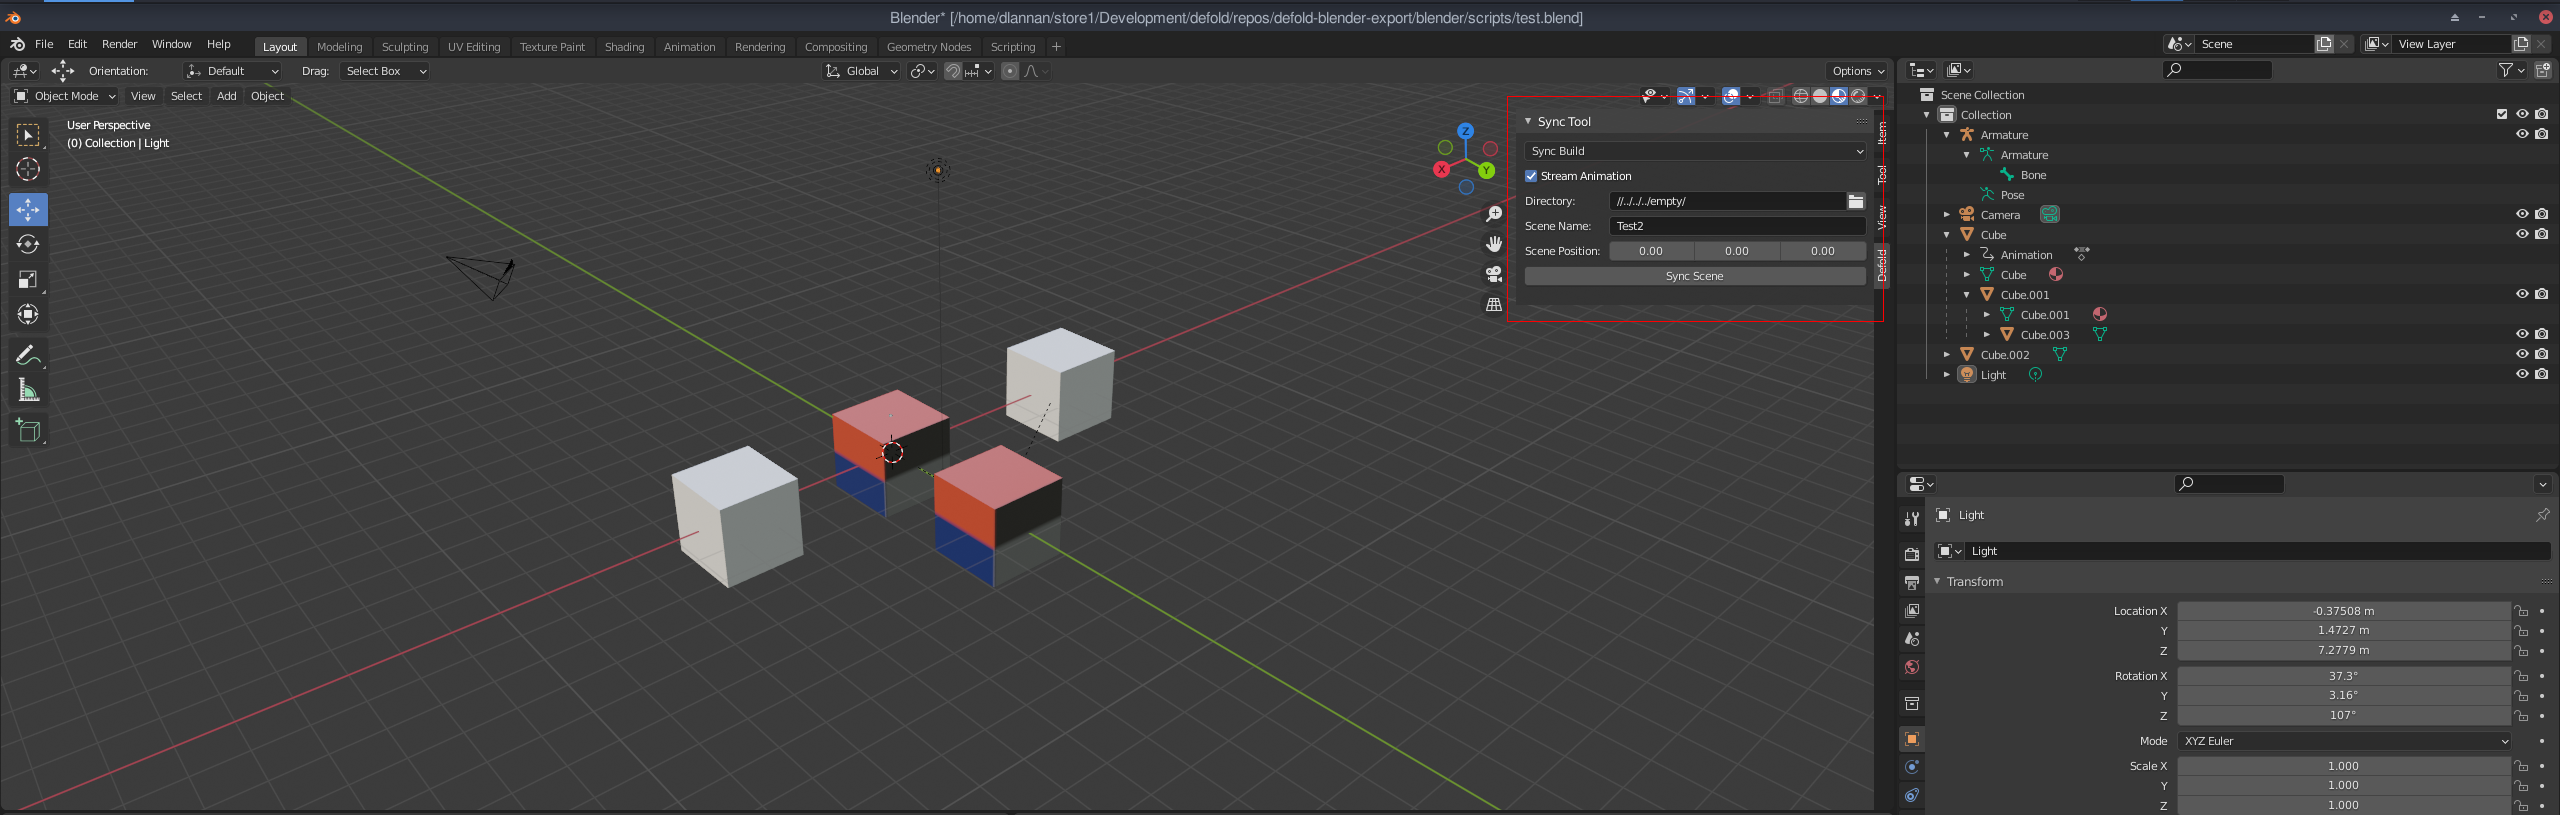Uncheck Stream Animation checkbox
This screenshot has width=2560, height=815.
(1531, 176)
